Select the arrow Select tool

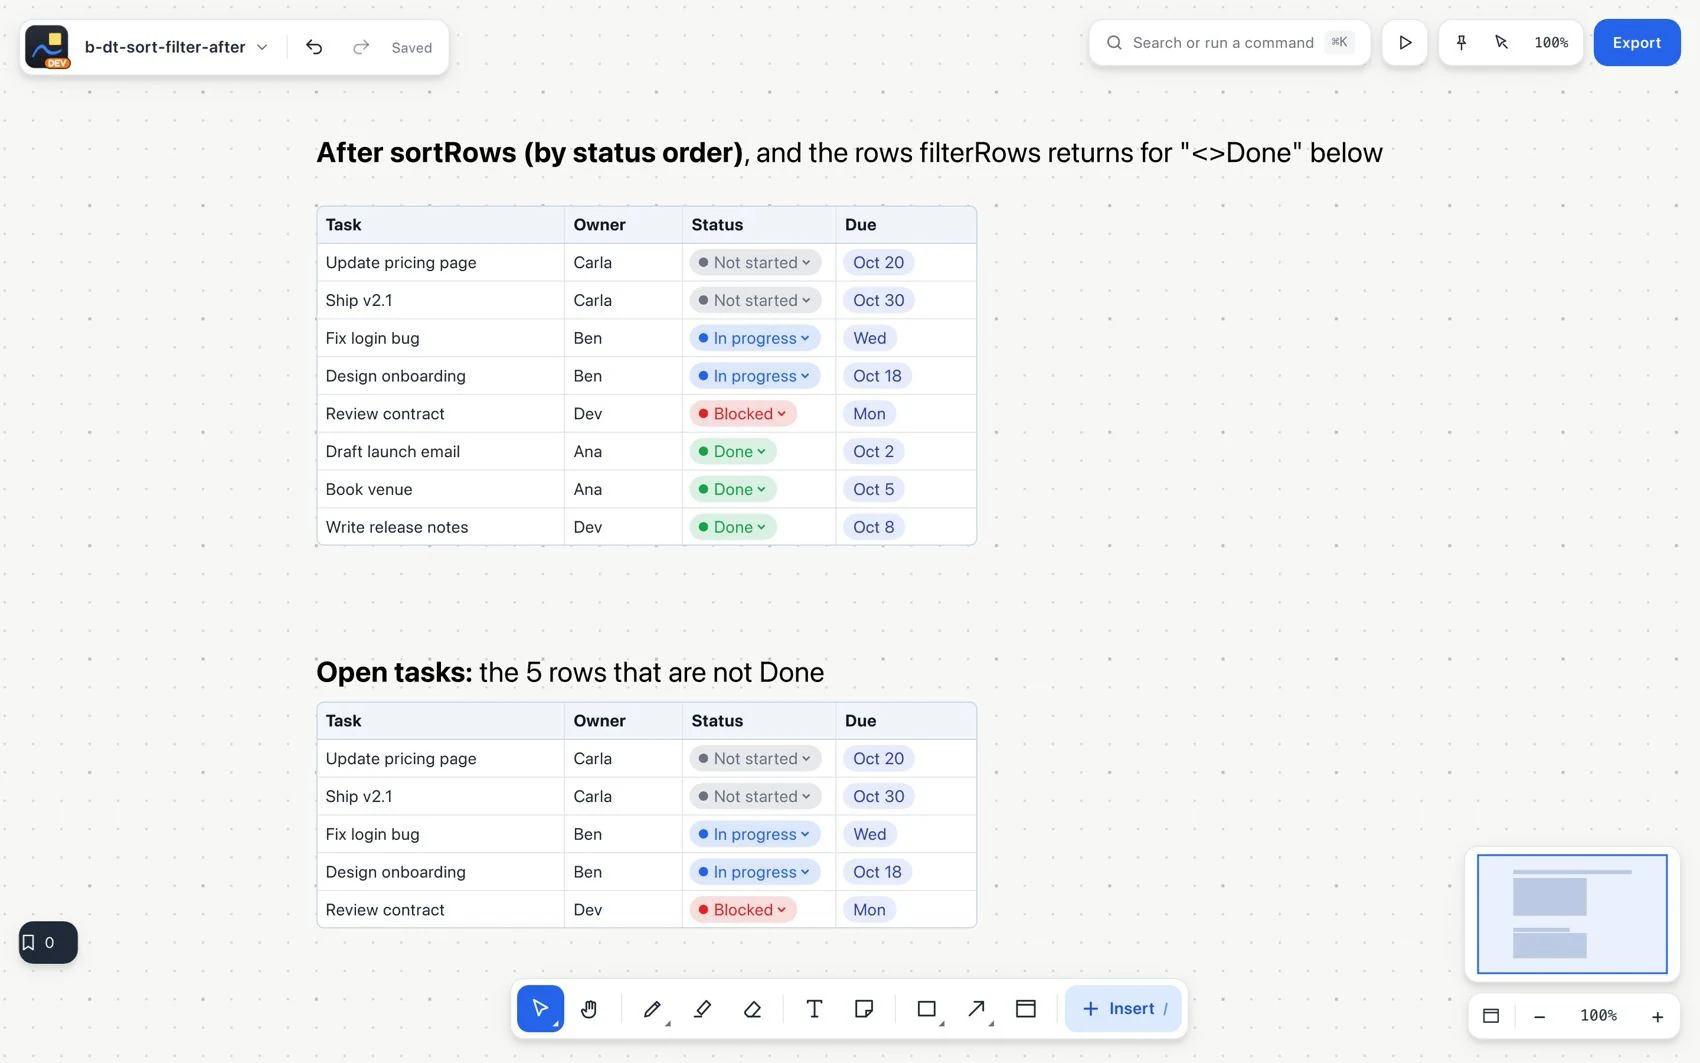[x=540, y=1008]
